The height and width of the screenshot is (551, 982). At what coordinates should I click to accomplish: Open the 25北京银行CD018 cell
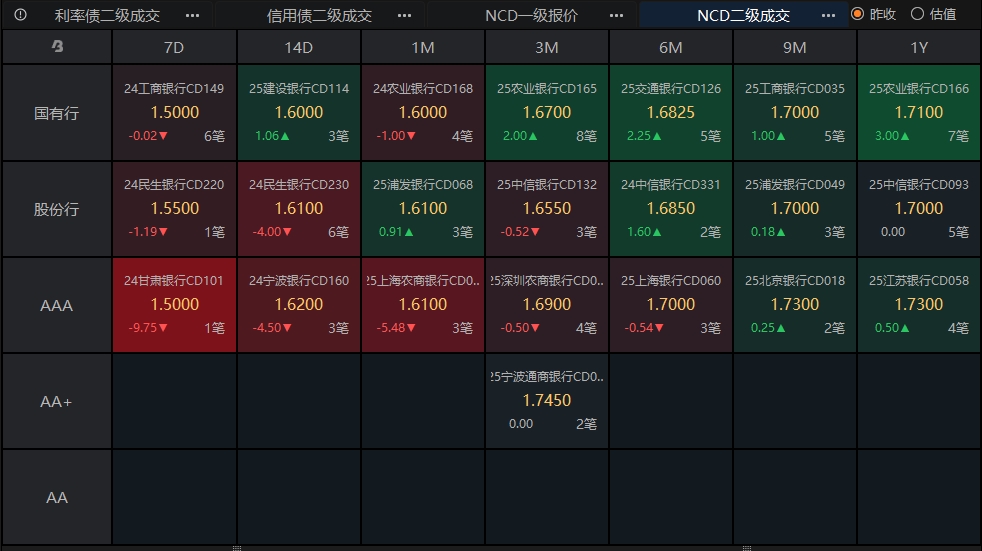pyautogui.click(x=795, y=305)
